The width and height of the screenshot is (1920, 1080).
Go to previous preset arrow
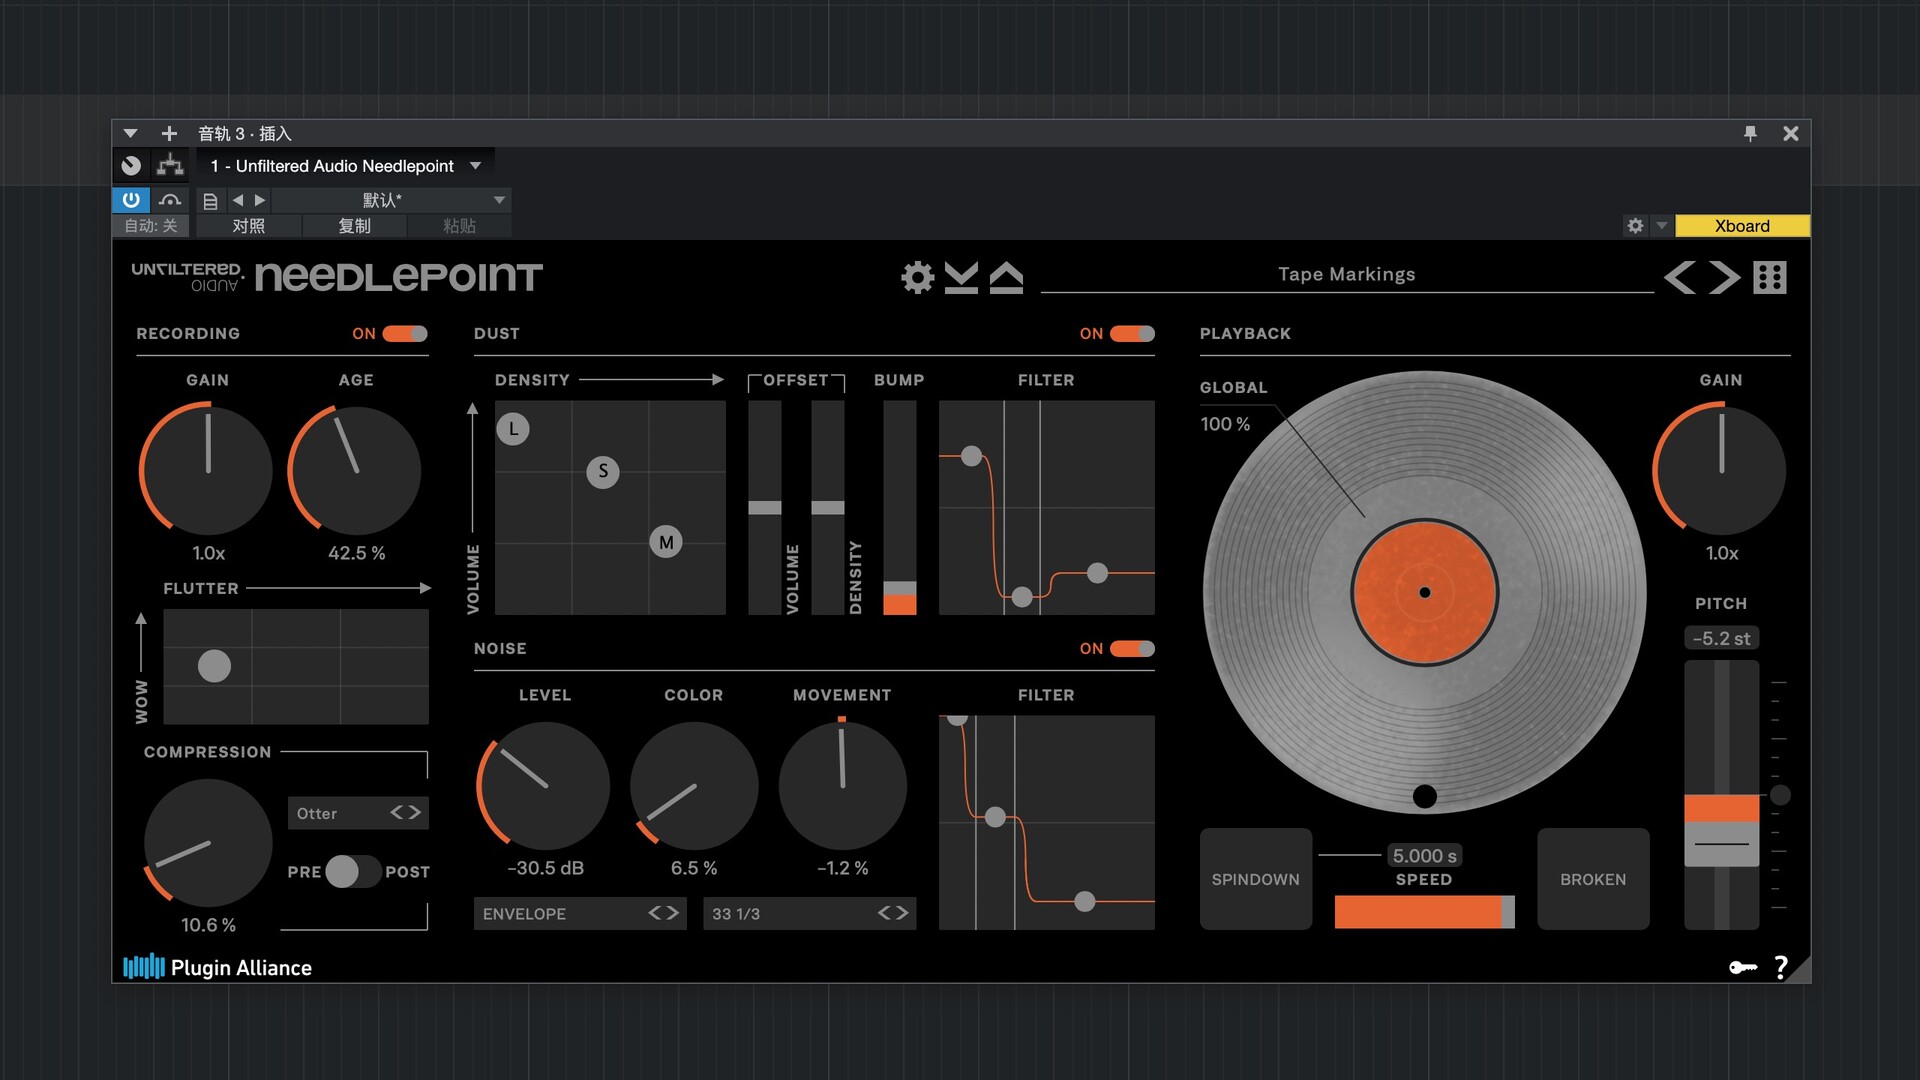pyautogui.click(x=1680, y=277)
